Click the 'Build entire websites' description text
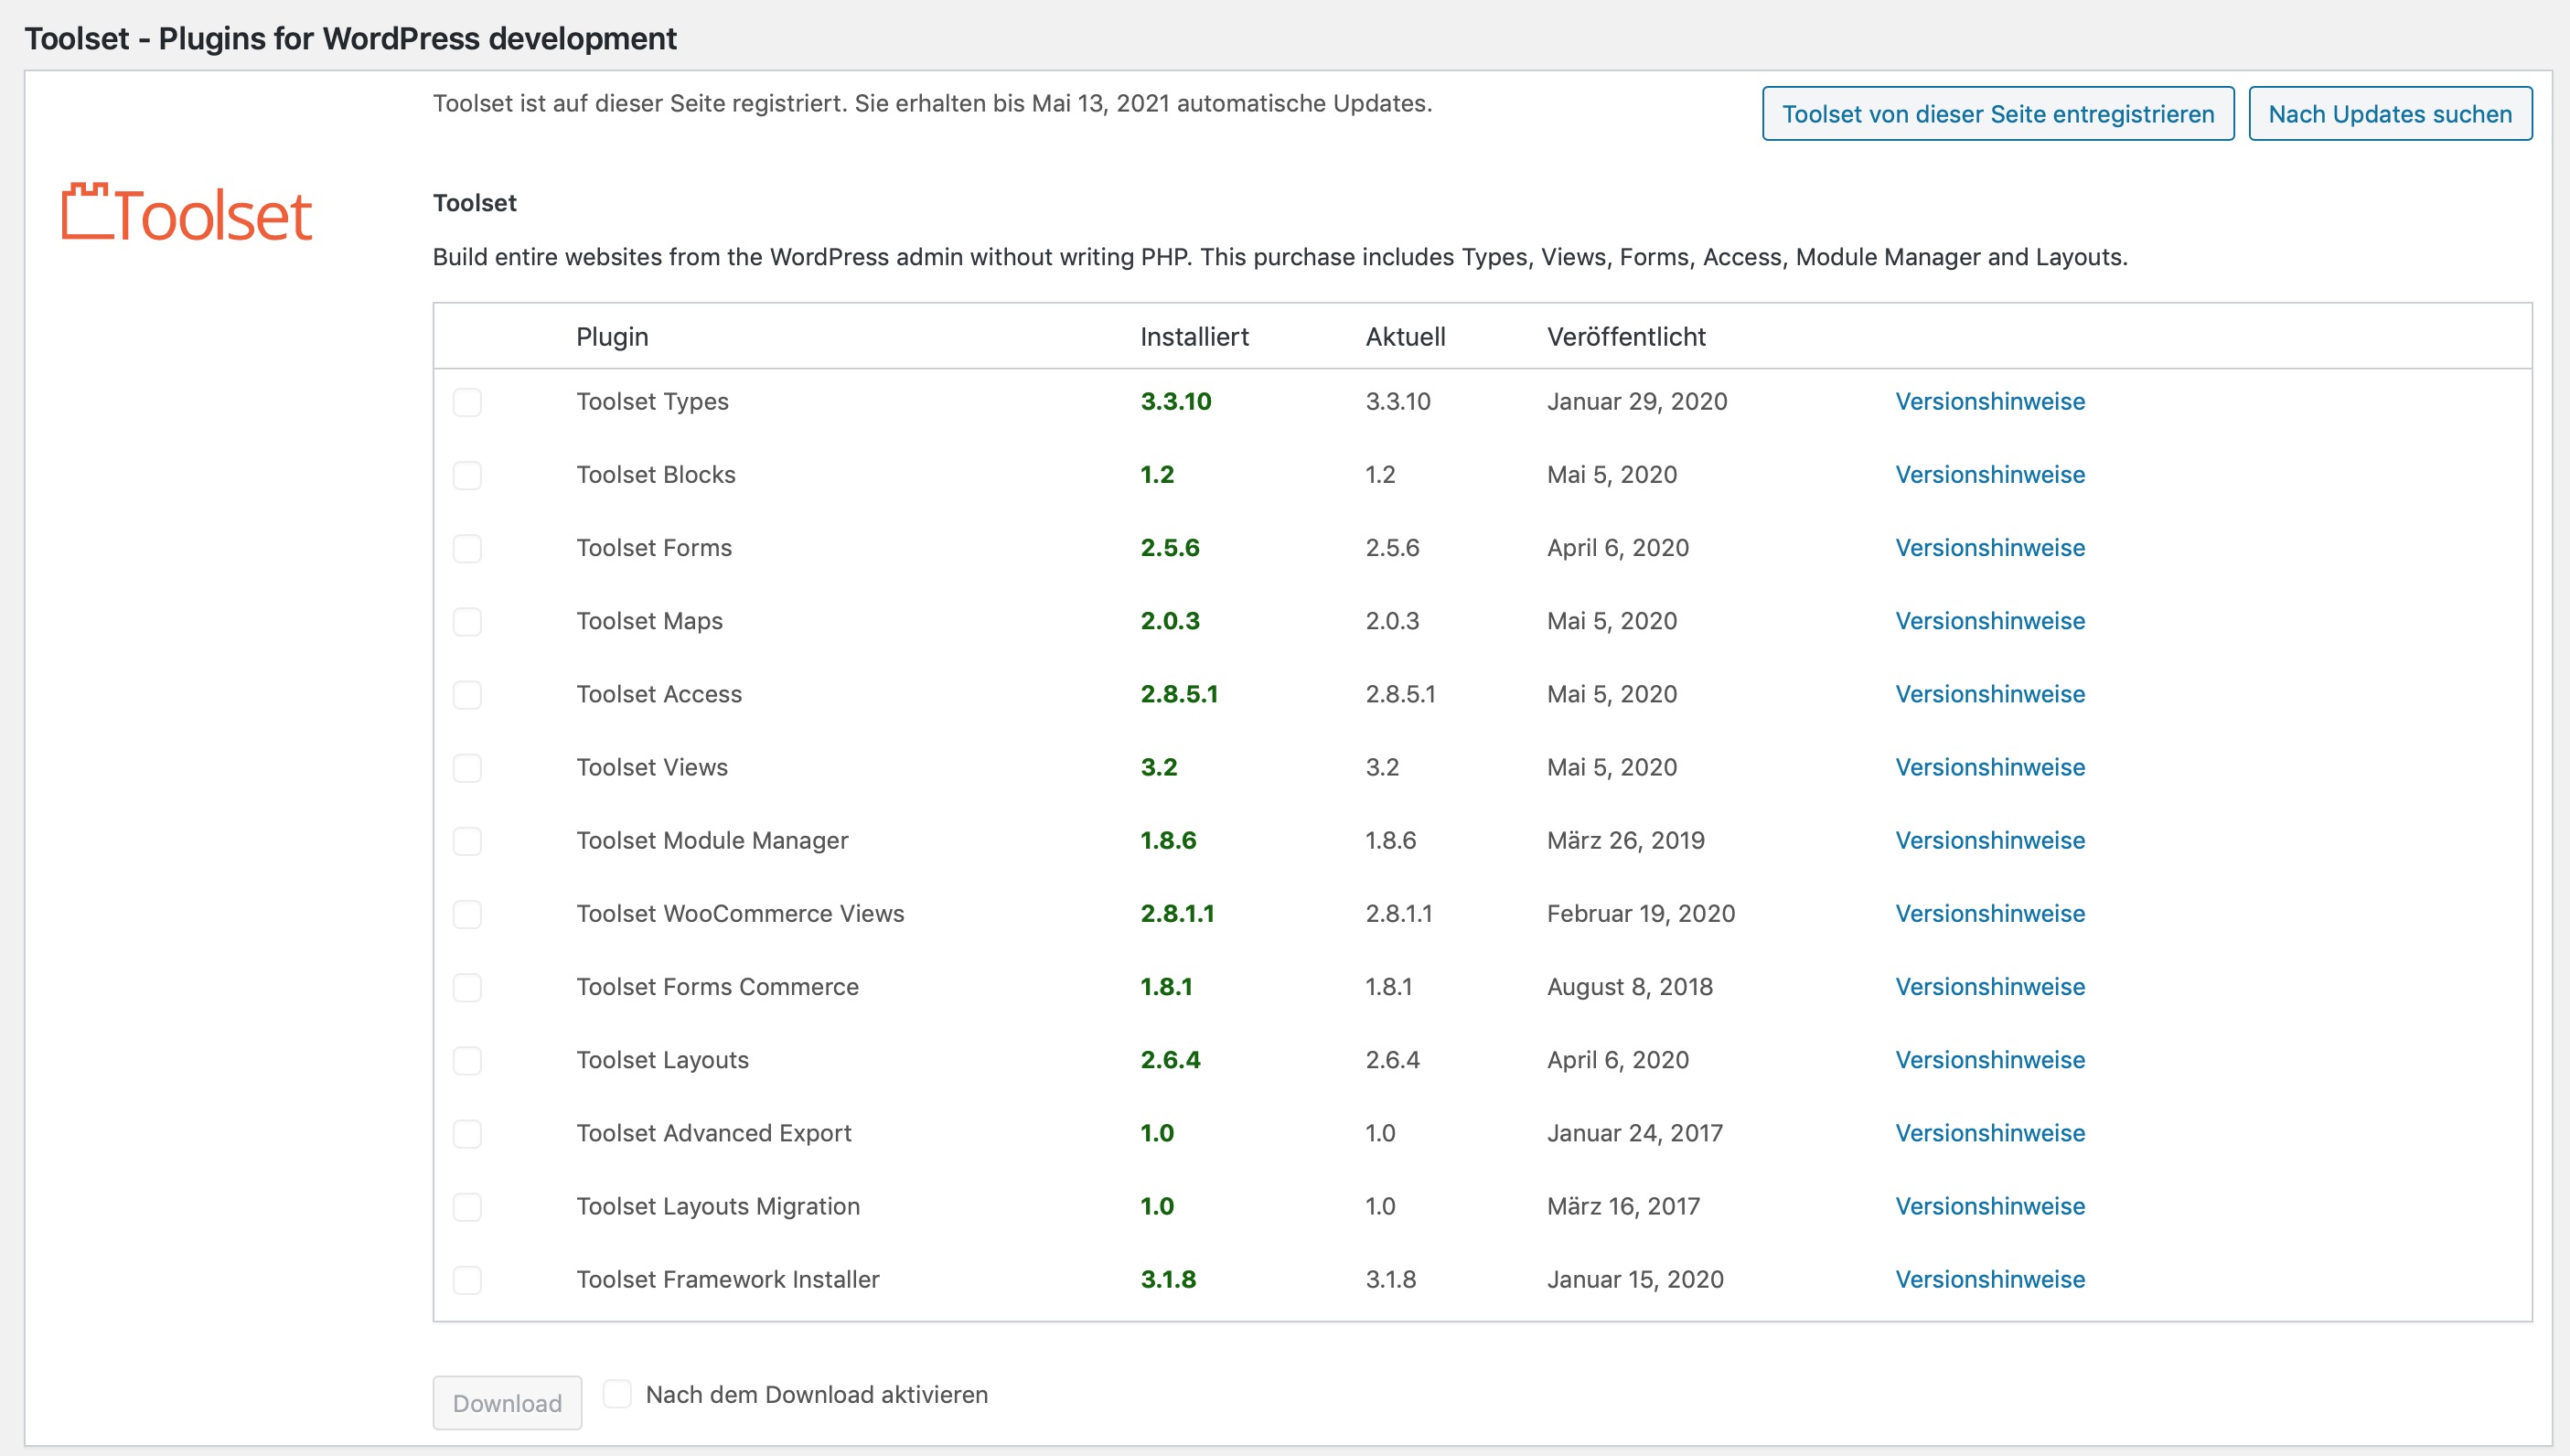The width and height of the screenshot is (2570, 1456). (1280, 257)
